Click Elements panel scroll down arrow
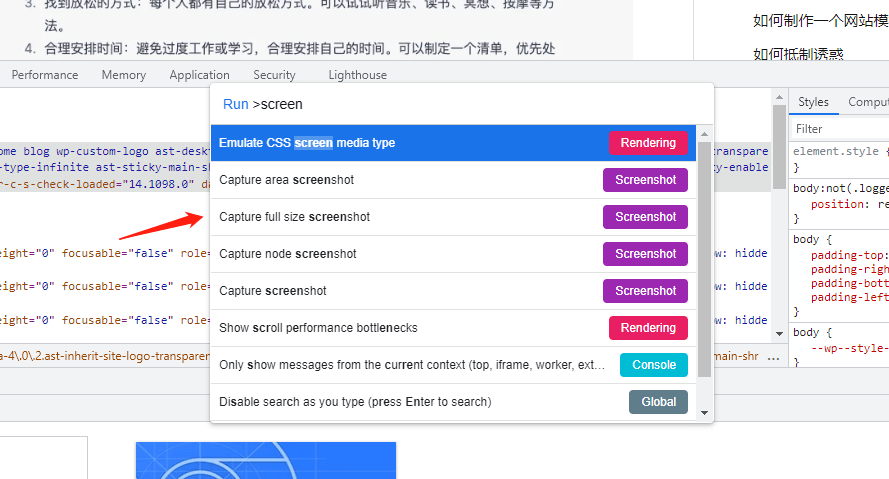Viewport: 889px width, 479px height. (779, 334)
